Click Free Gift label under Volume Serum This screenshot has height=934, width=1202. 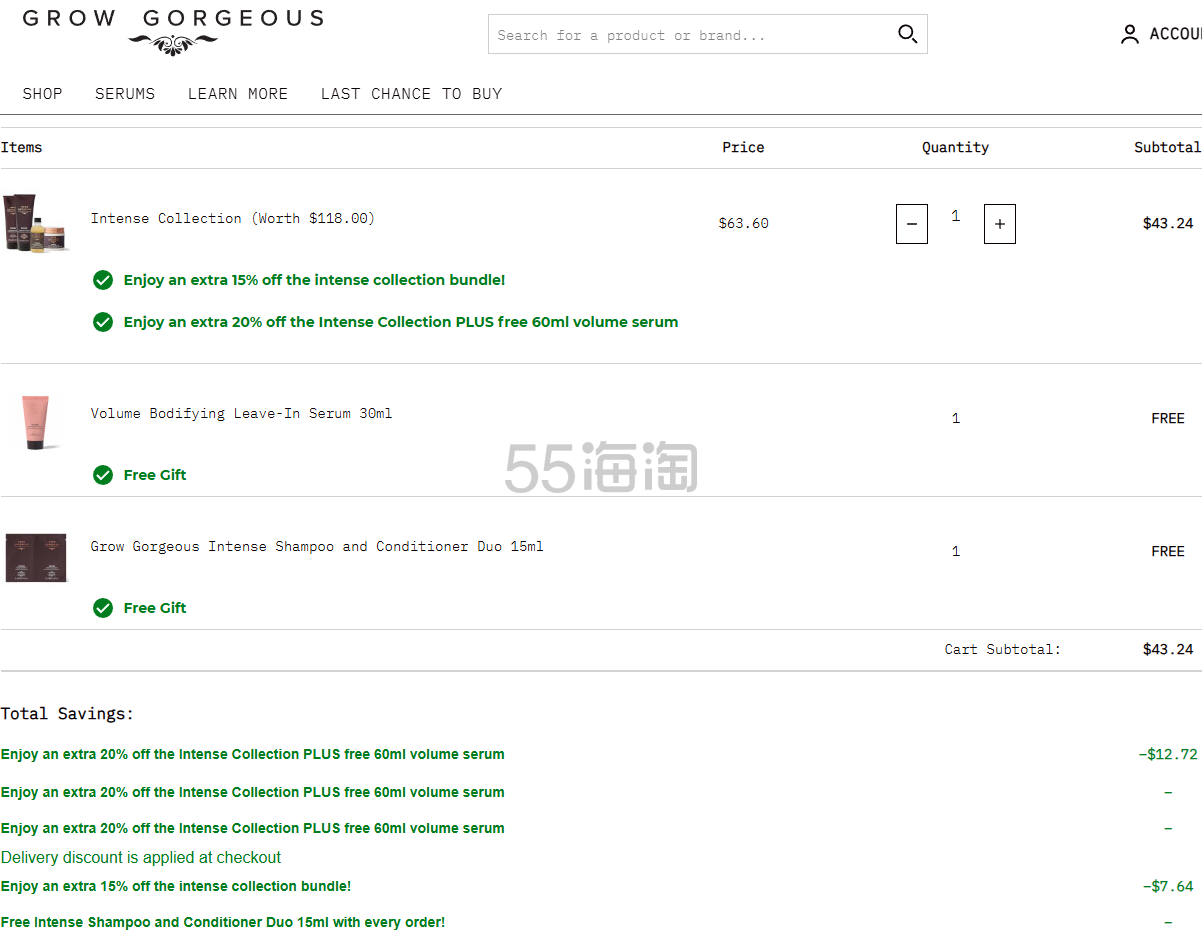(x=155, y=475)
